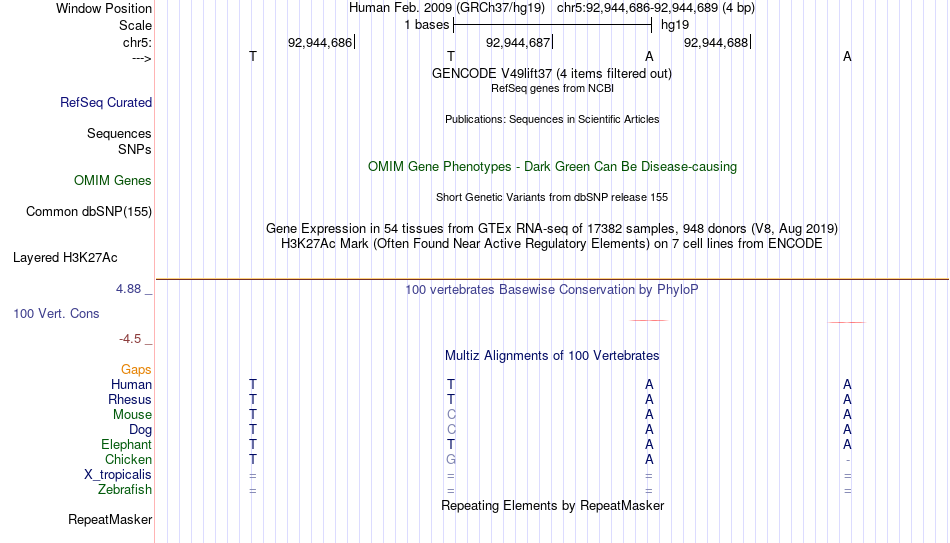
Task: Open Layered H3K27Ac track label
Action: [65, 258]
